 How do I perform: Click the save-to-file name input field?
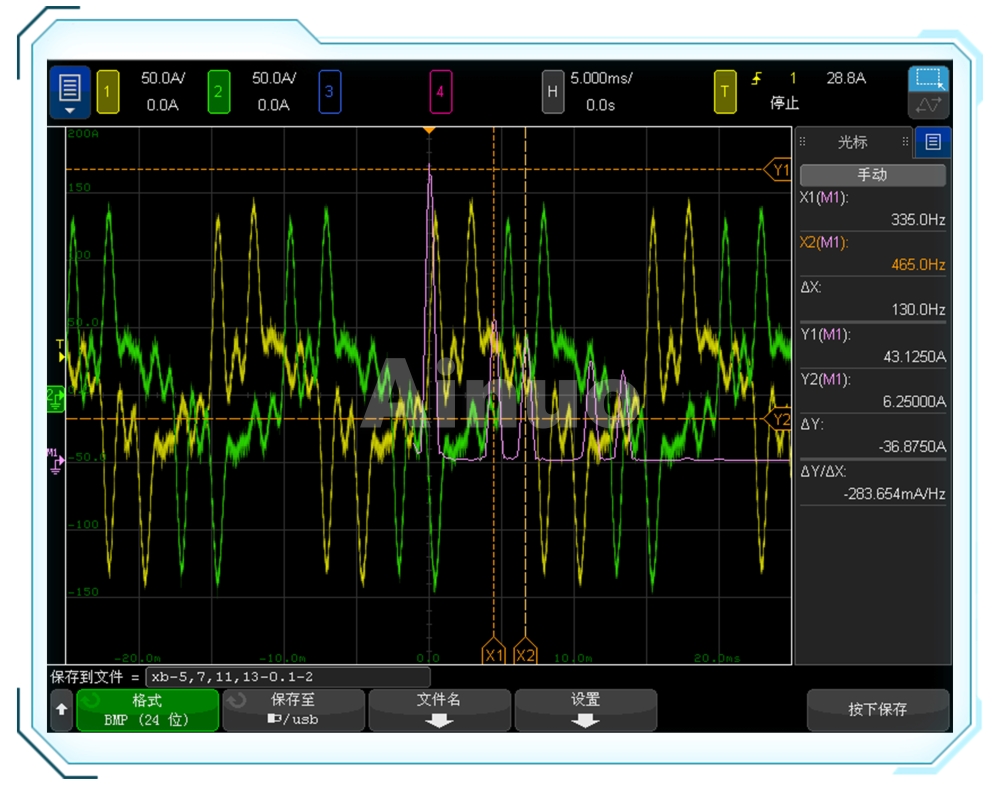(287, 677)
